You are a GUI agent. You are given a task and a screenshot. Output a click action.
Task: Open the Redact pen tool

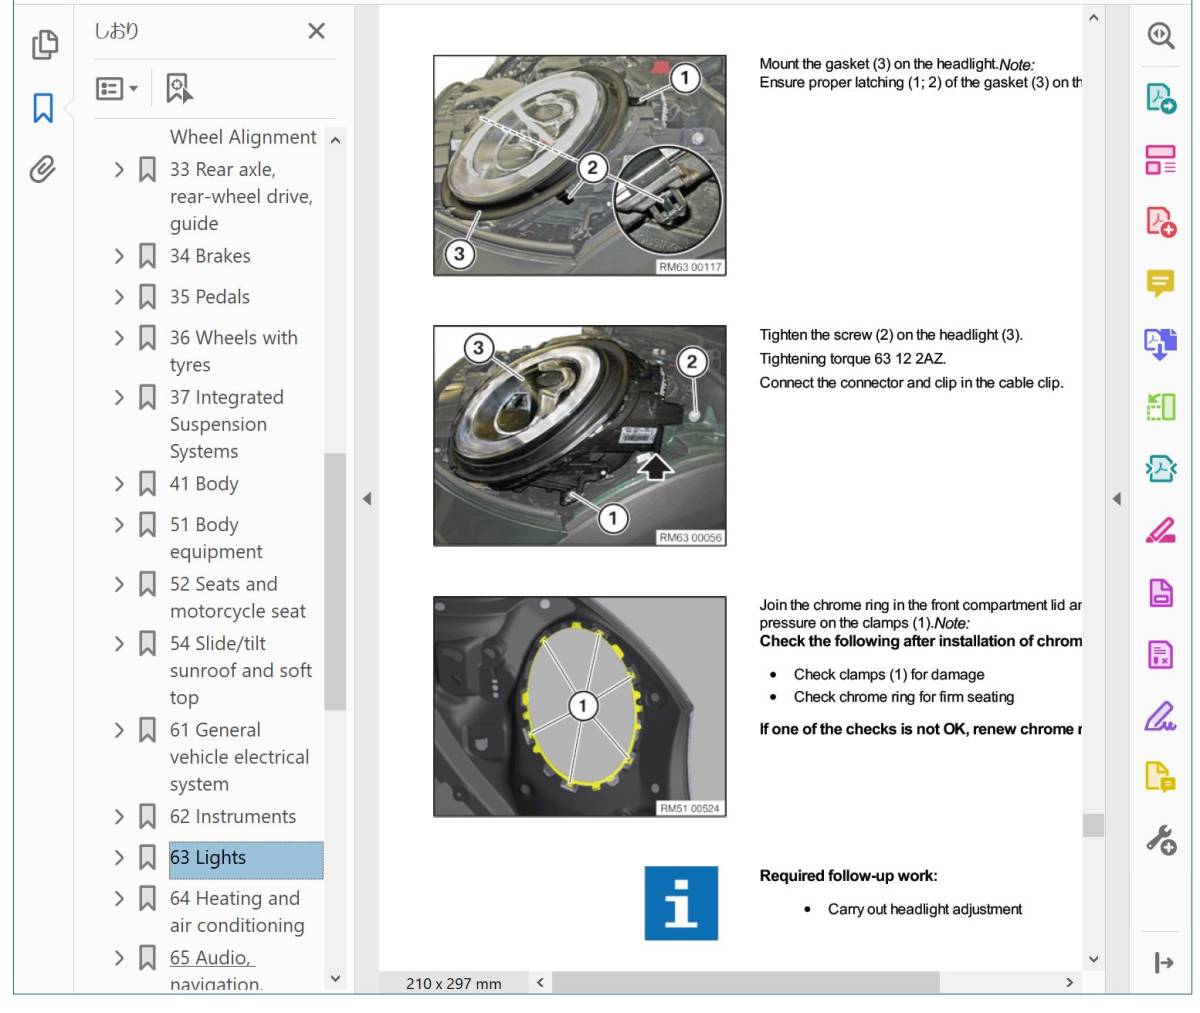[1160, 530]
